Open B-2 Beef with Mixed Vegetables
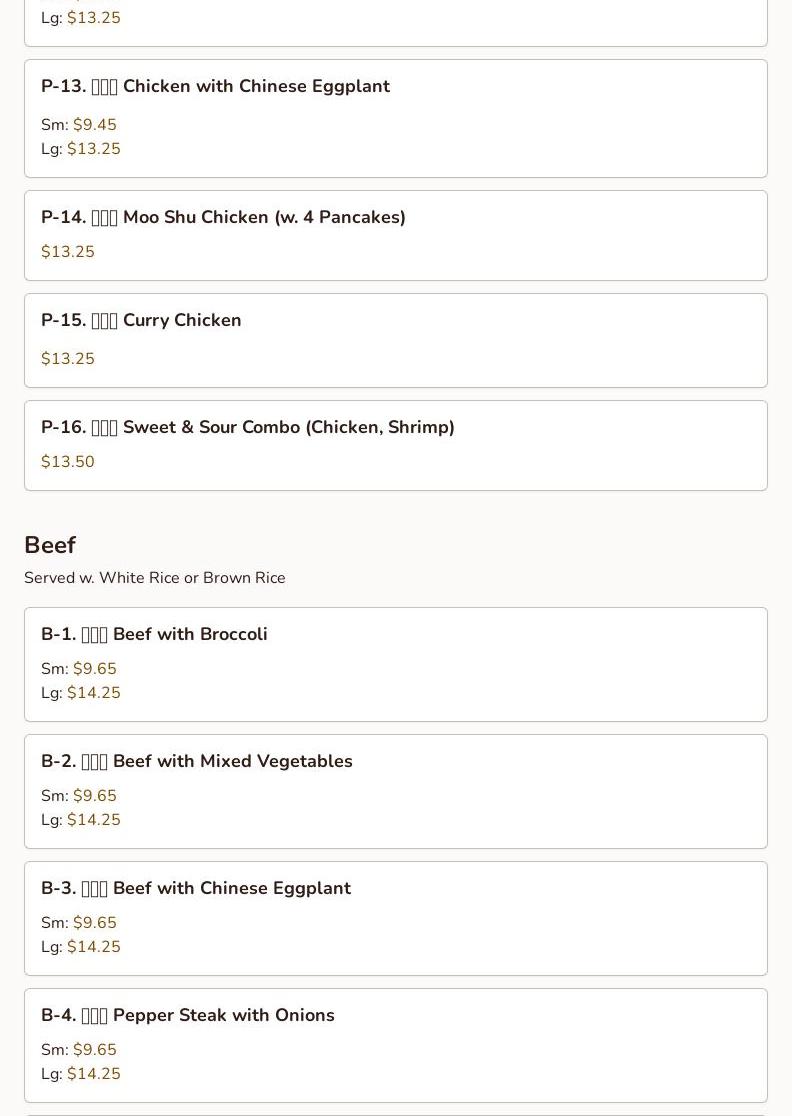Image resolution: width=792 pixels, height=1116 pixels. [x=396, y=791]
